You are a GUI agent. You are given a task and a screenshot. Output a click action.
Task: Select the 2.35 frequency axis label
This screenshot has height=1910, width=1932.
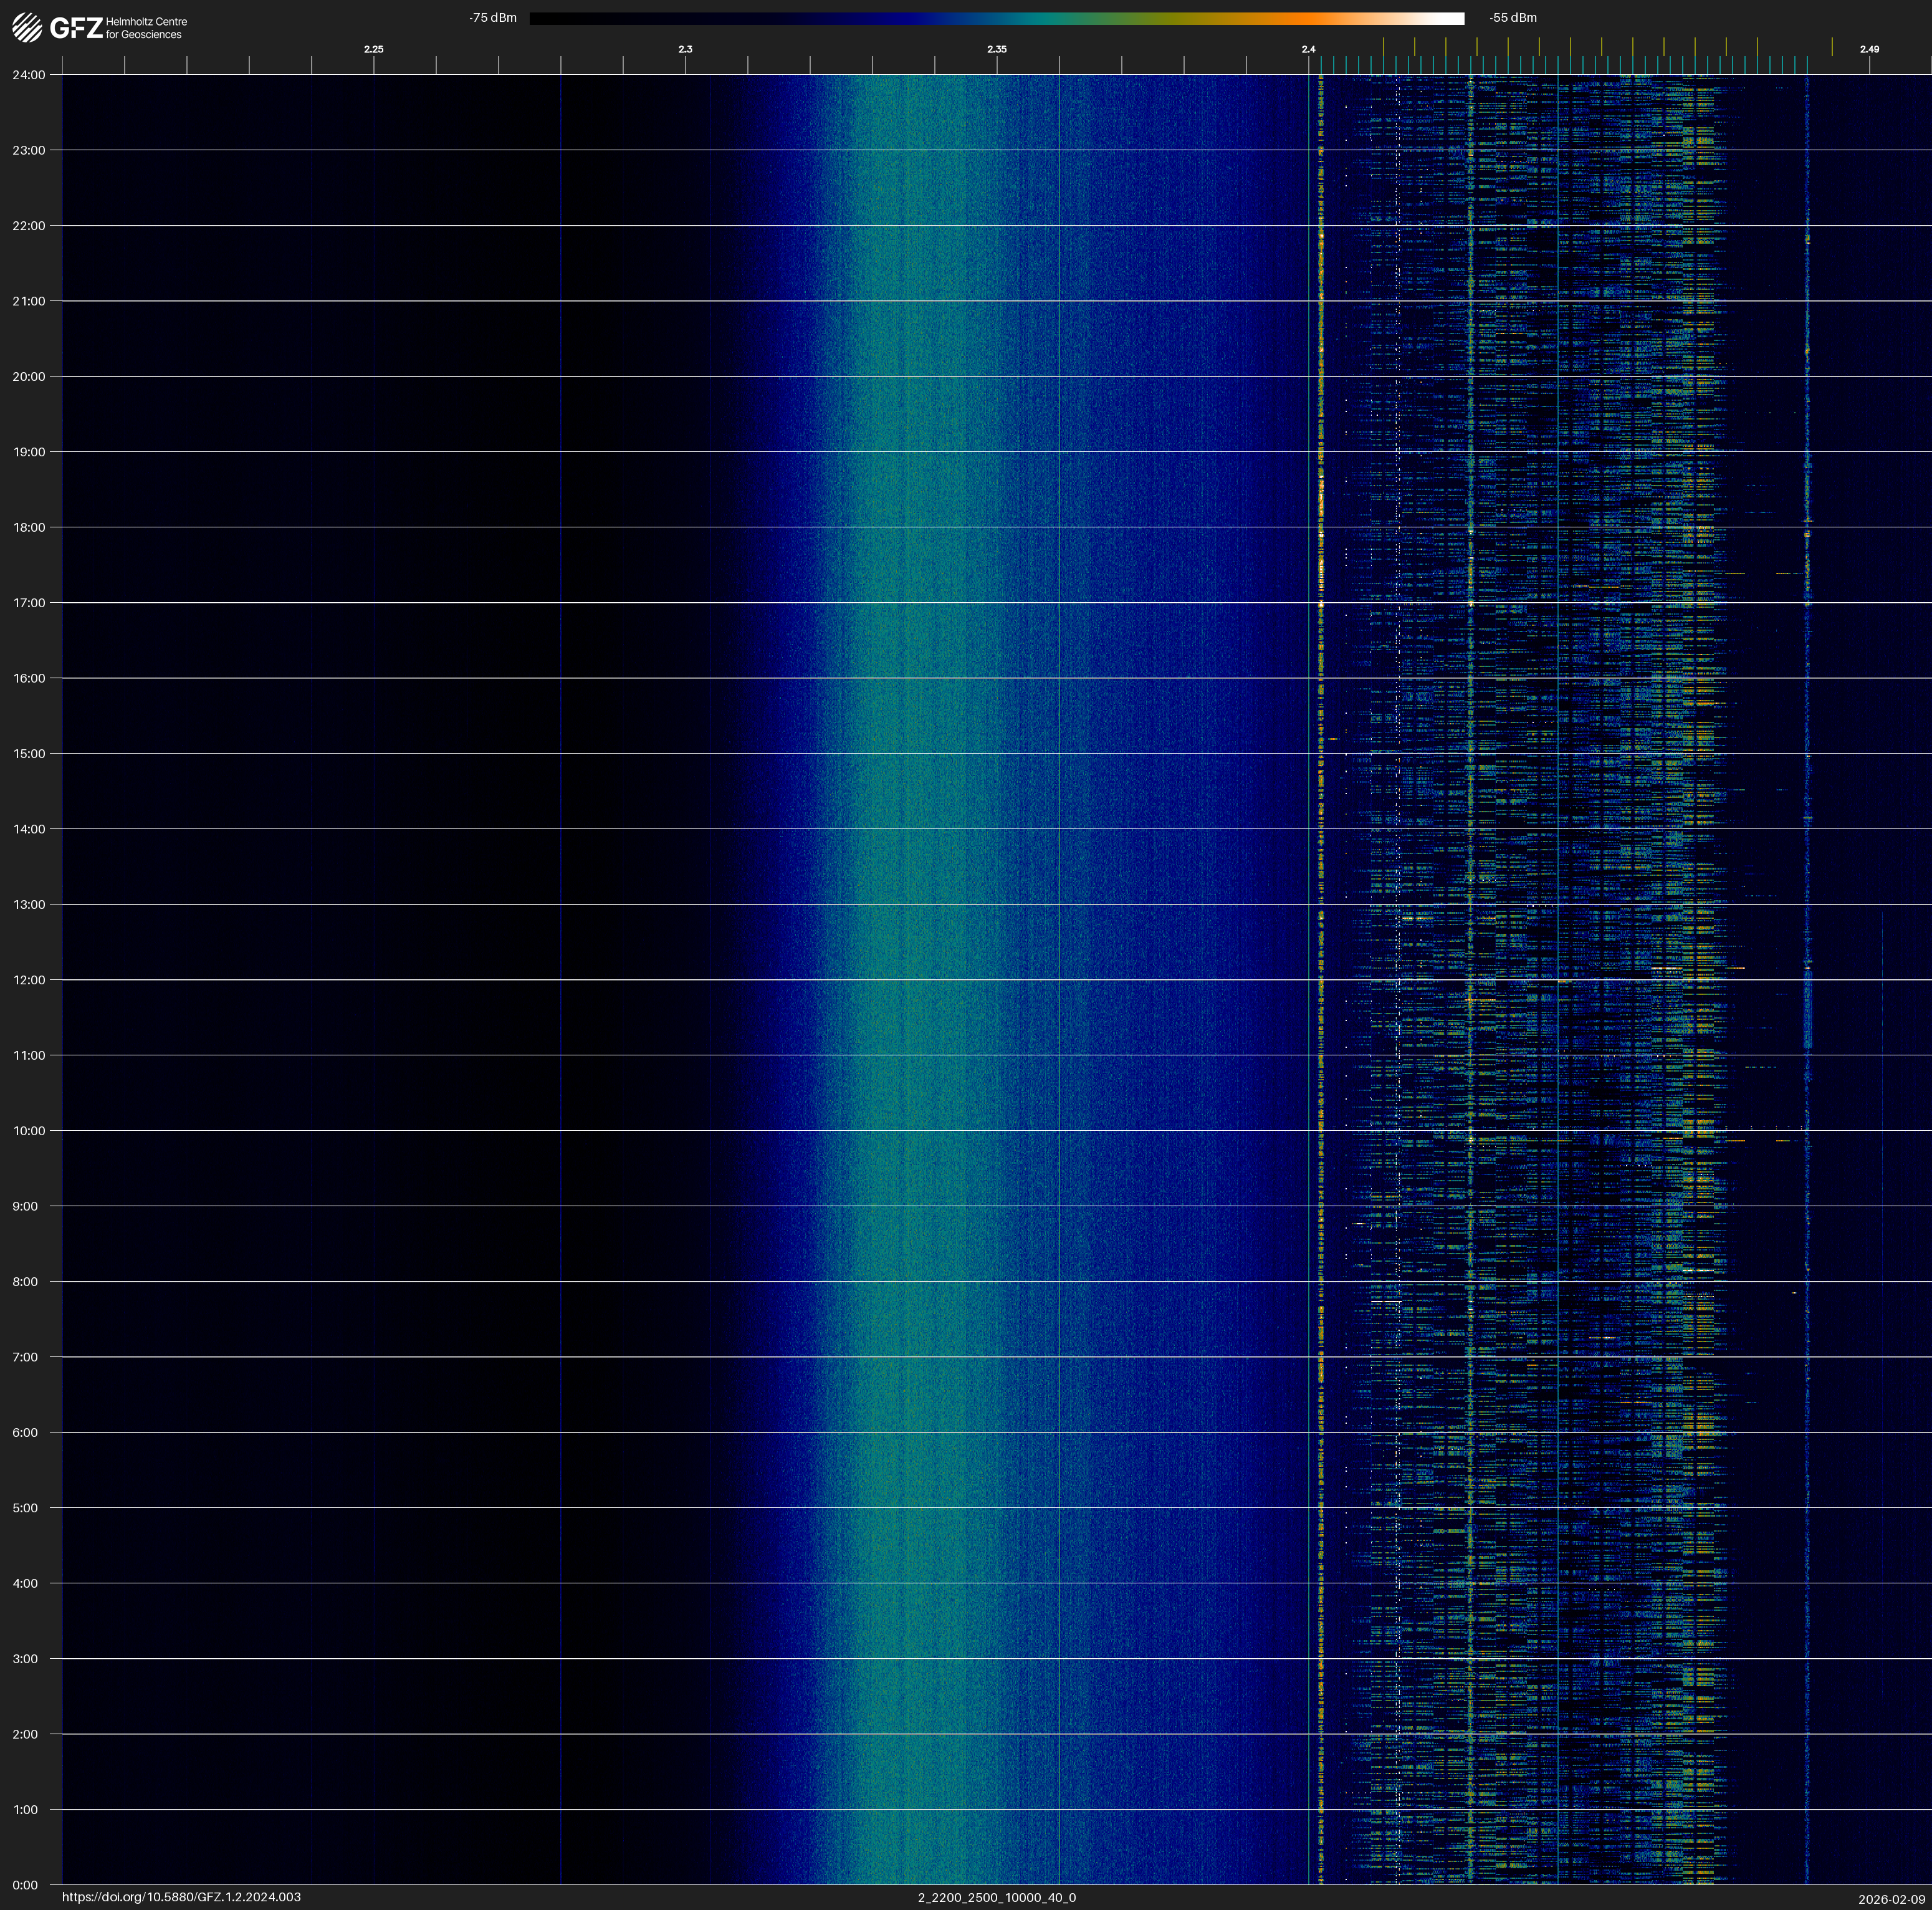(996, 49)
